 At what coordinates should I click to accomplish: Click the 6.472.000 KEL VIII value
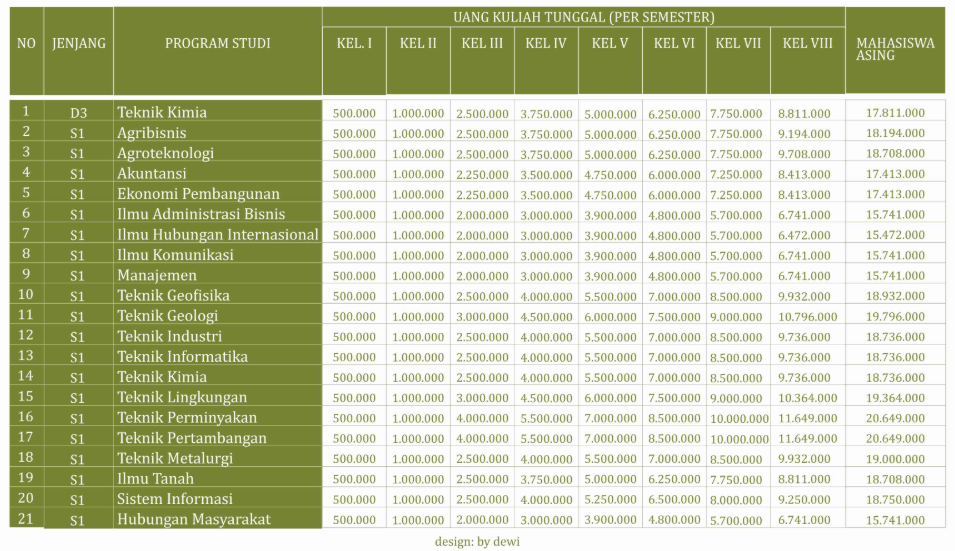(804, 235)
